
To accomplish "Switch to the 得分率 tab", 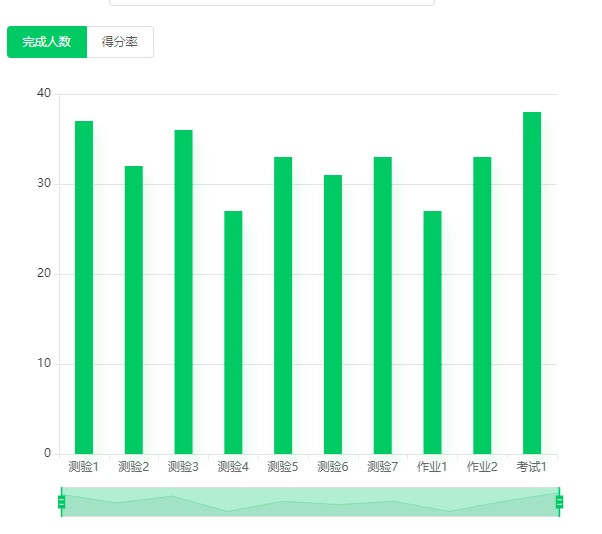I will coord(120,42).
